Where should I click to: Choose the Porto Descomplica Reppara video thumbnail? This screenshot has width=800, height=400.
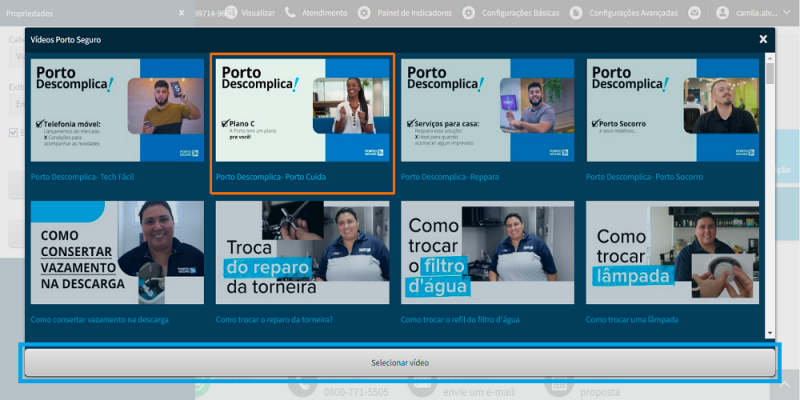coord(487,110)
